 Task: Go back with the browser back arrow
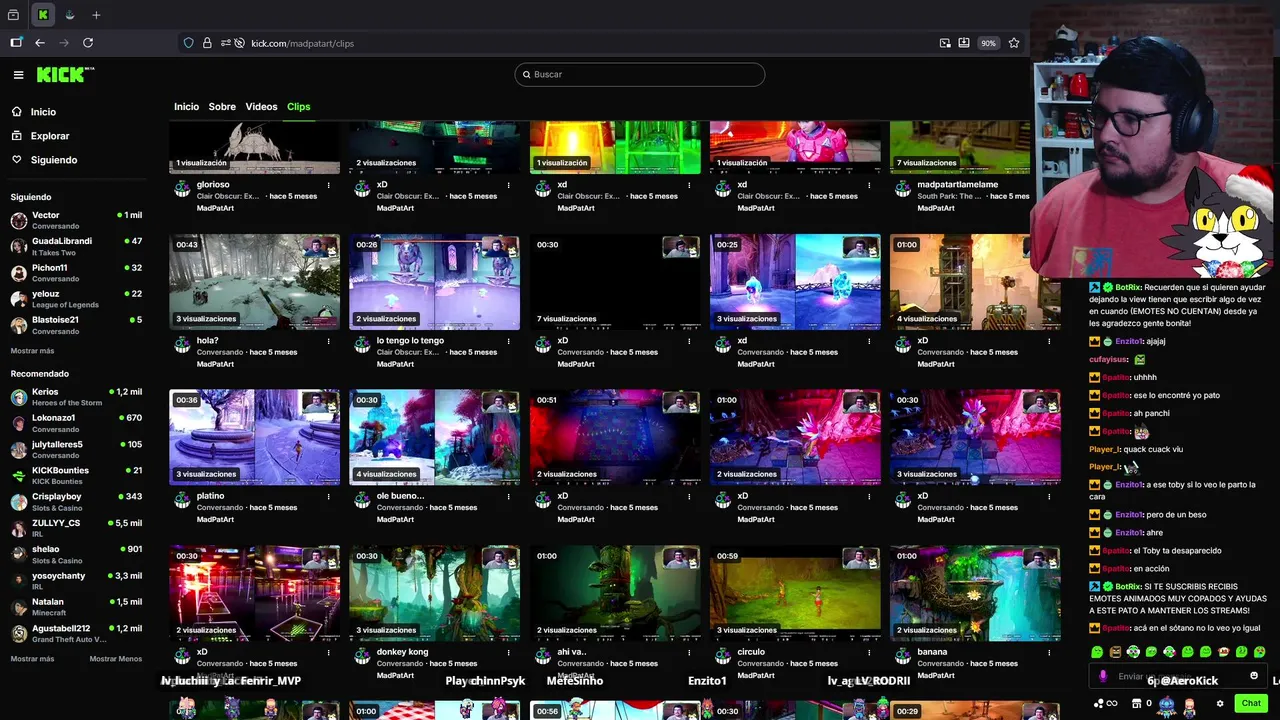click(x=40, y=43)
